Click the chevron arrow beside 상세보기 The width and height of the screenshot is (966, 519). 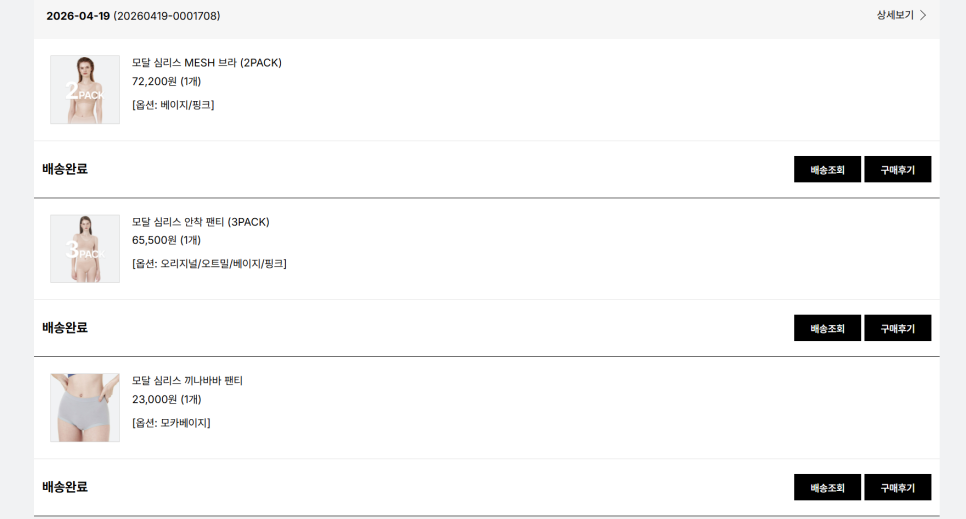pyautogui.click(x=923, y=15)
